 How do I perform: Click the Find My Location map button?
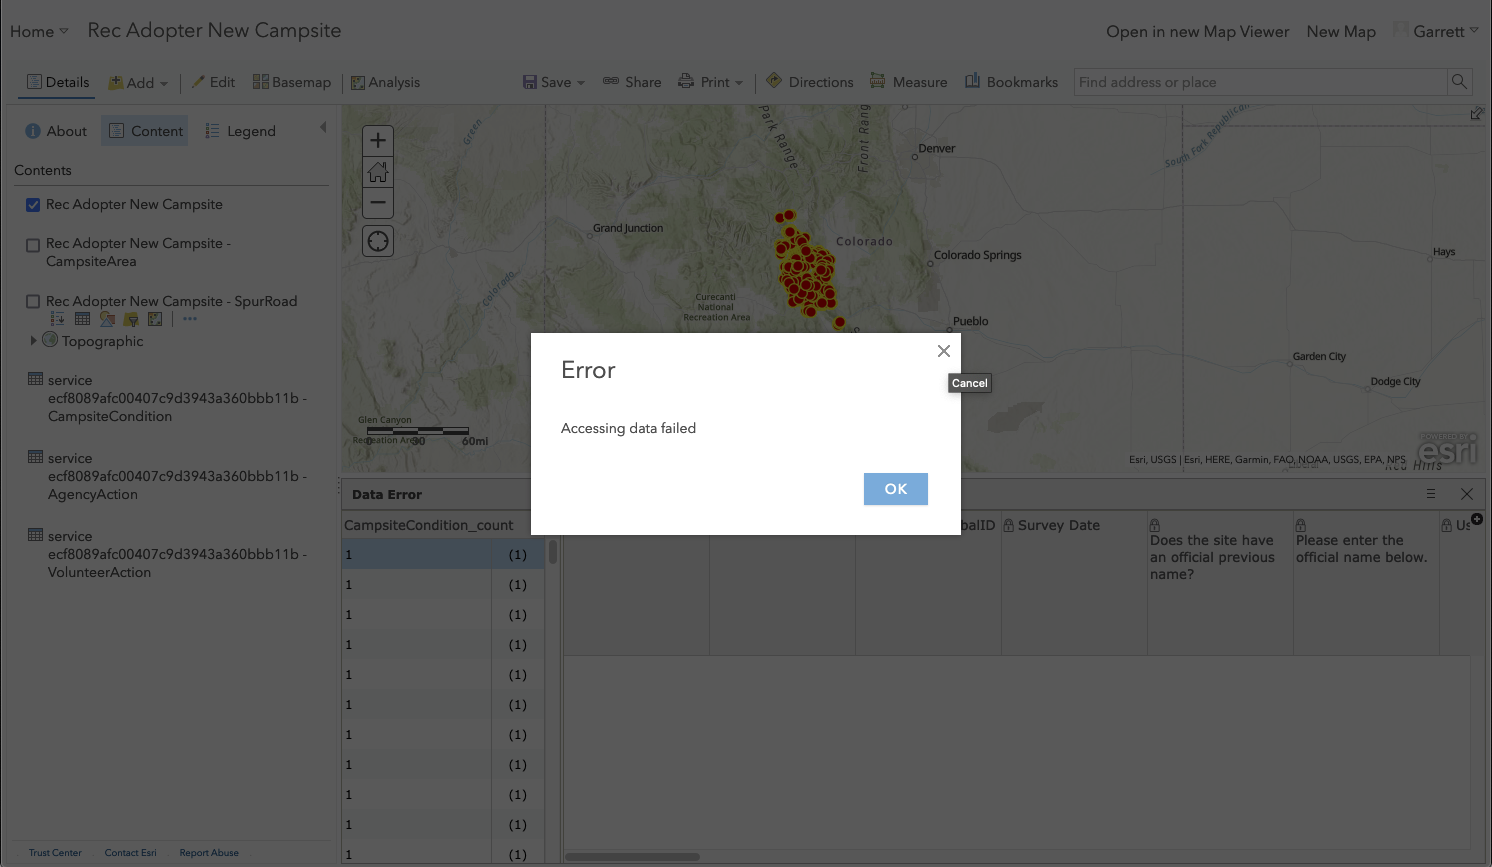coord(377,240)
